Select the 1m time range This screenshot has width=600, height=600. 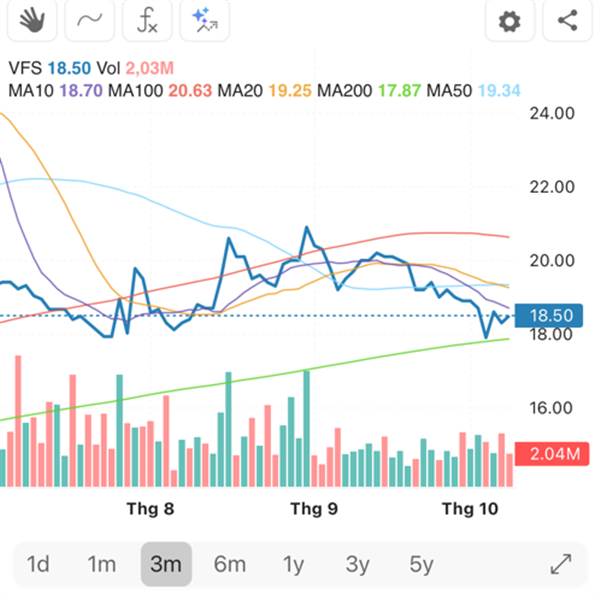point(101,564)
